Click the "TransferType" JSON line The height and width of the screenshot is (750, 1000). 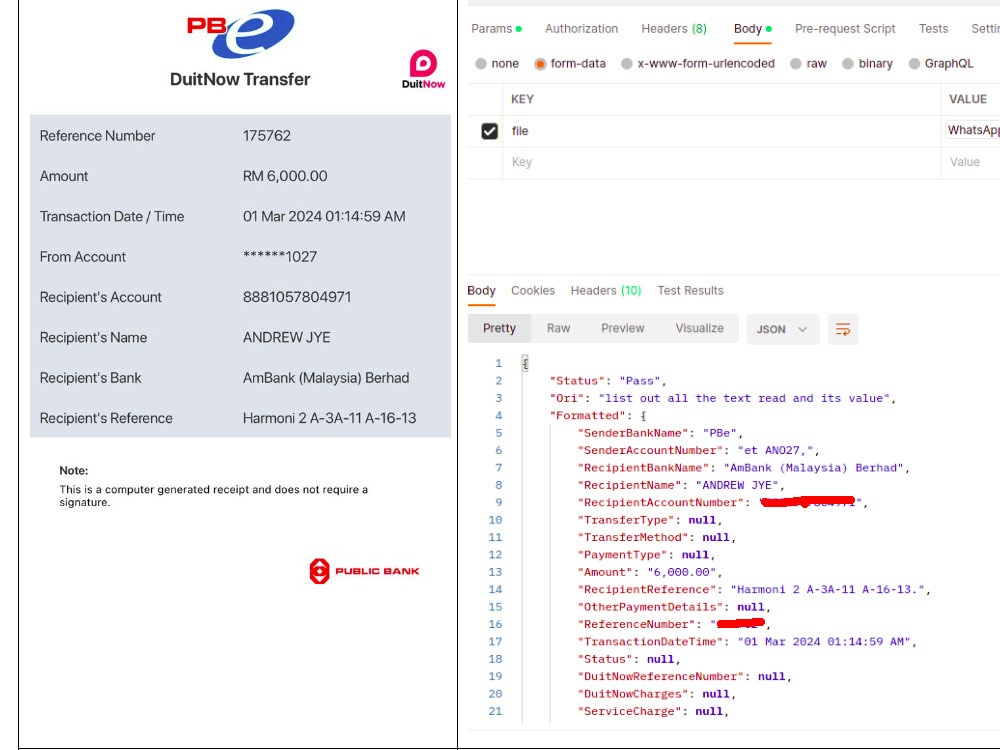(x=649, y=520)
